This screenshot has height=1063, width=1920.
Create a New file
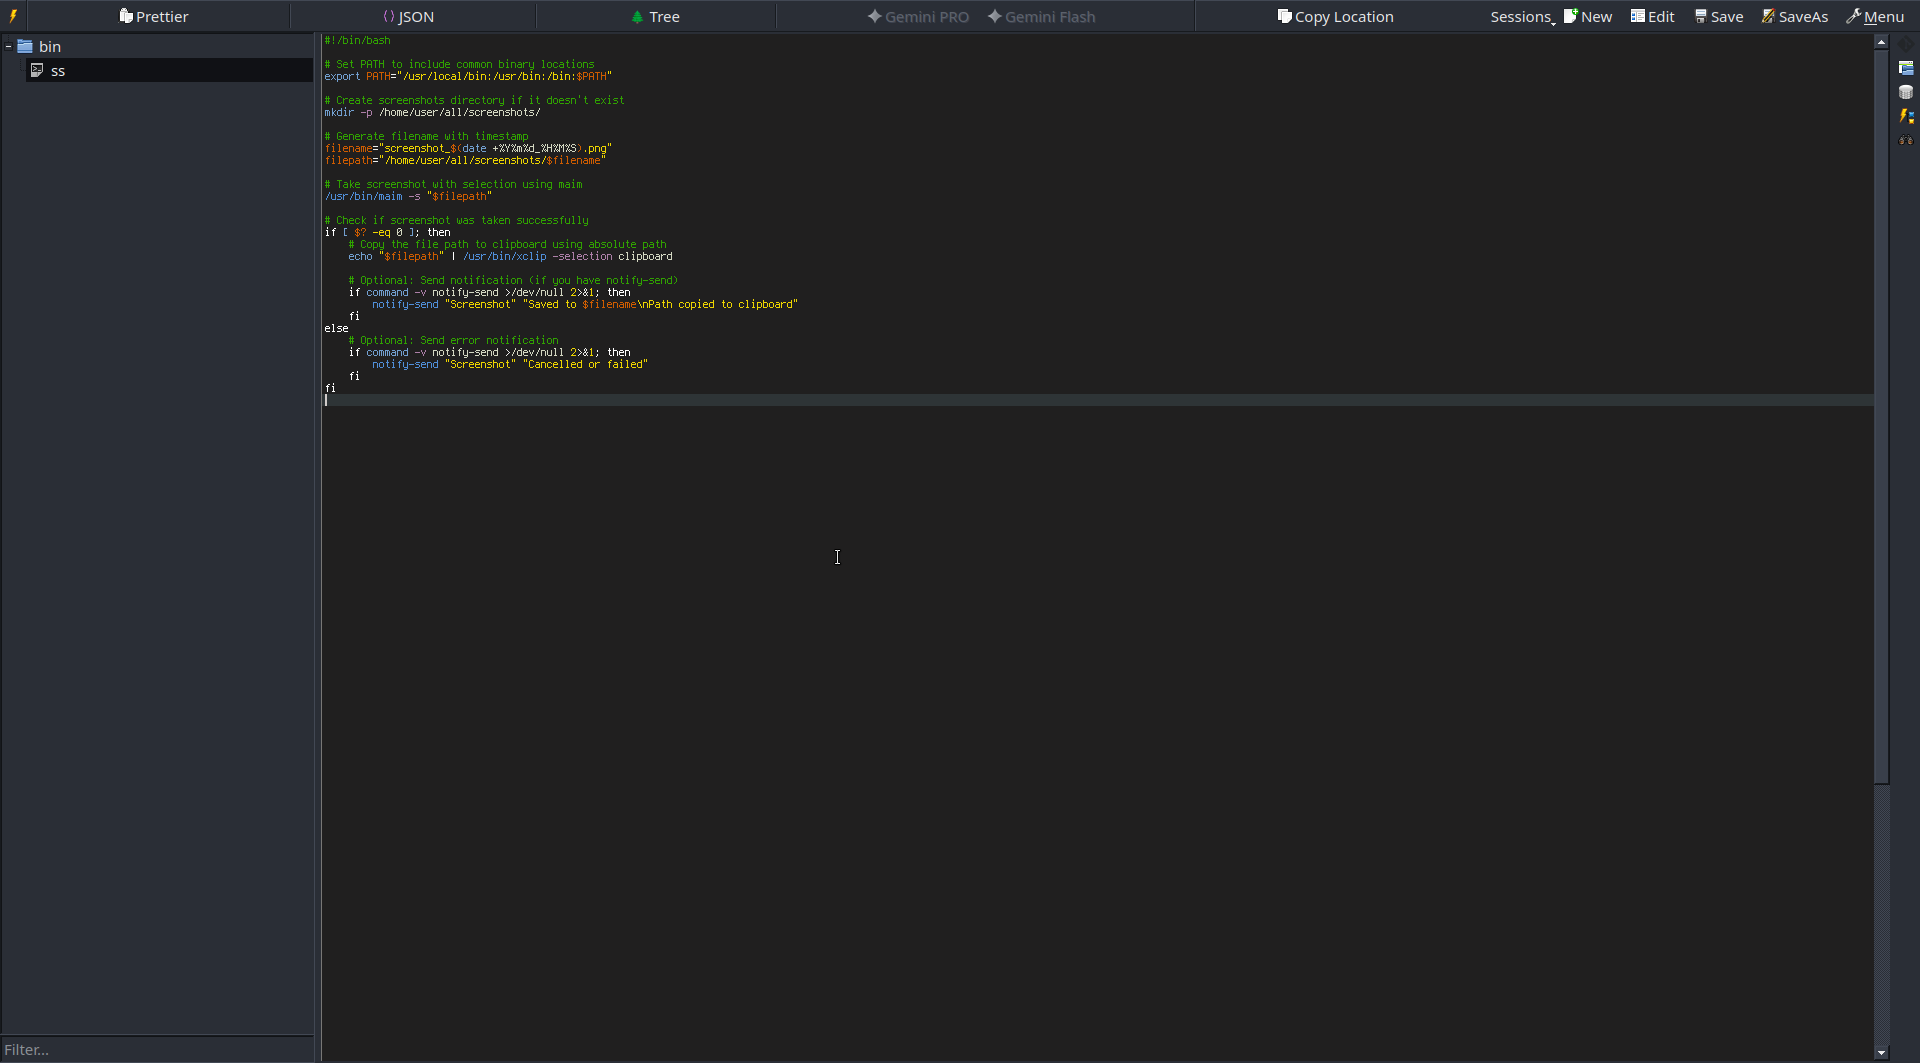1588,16
